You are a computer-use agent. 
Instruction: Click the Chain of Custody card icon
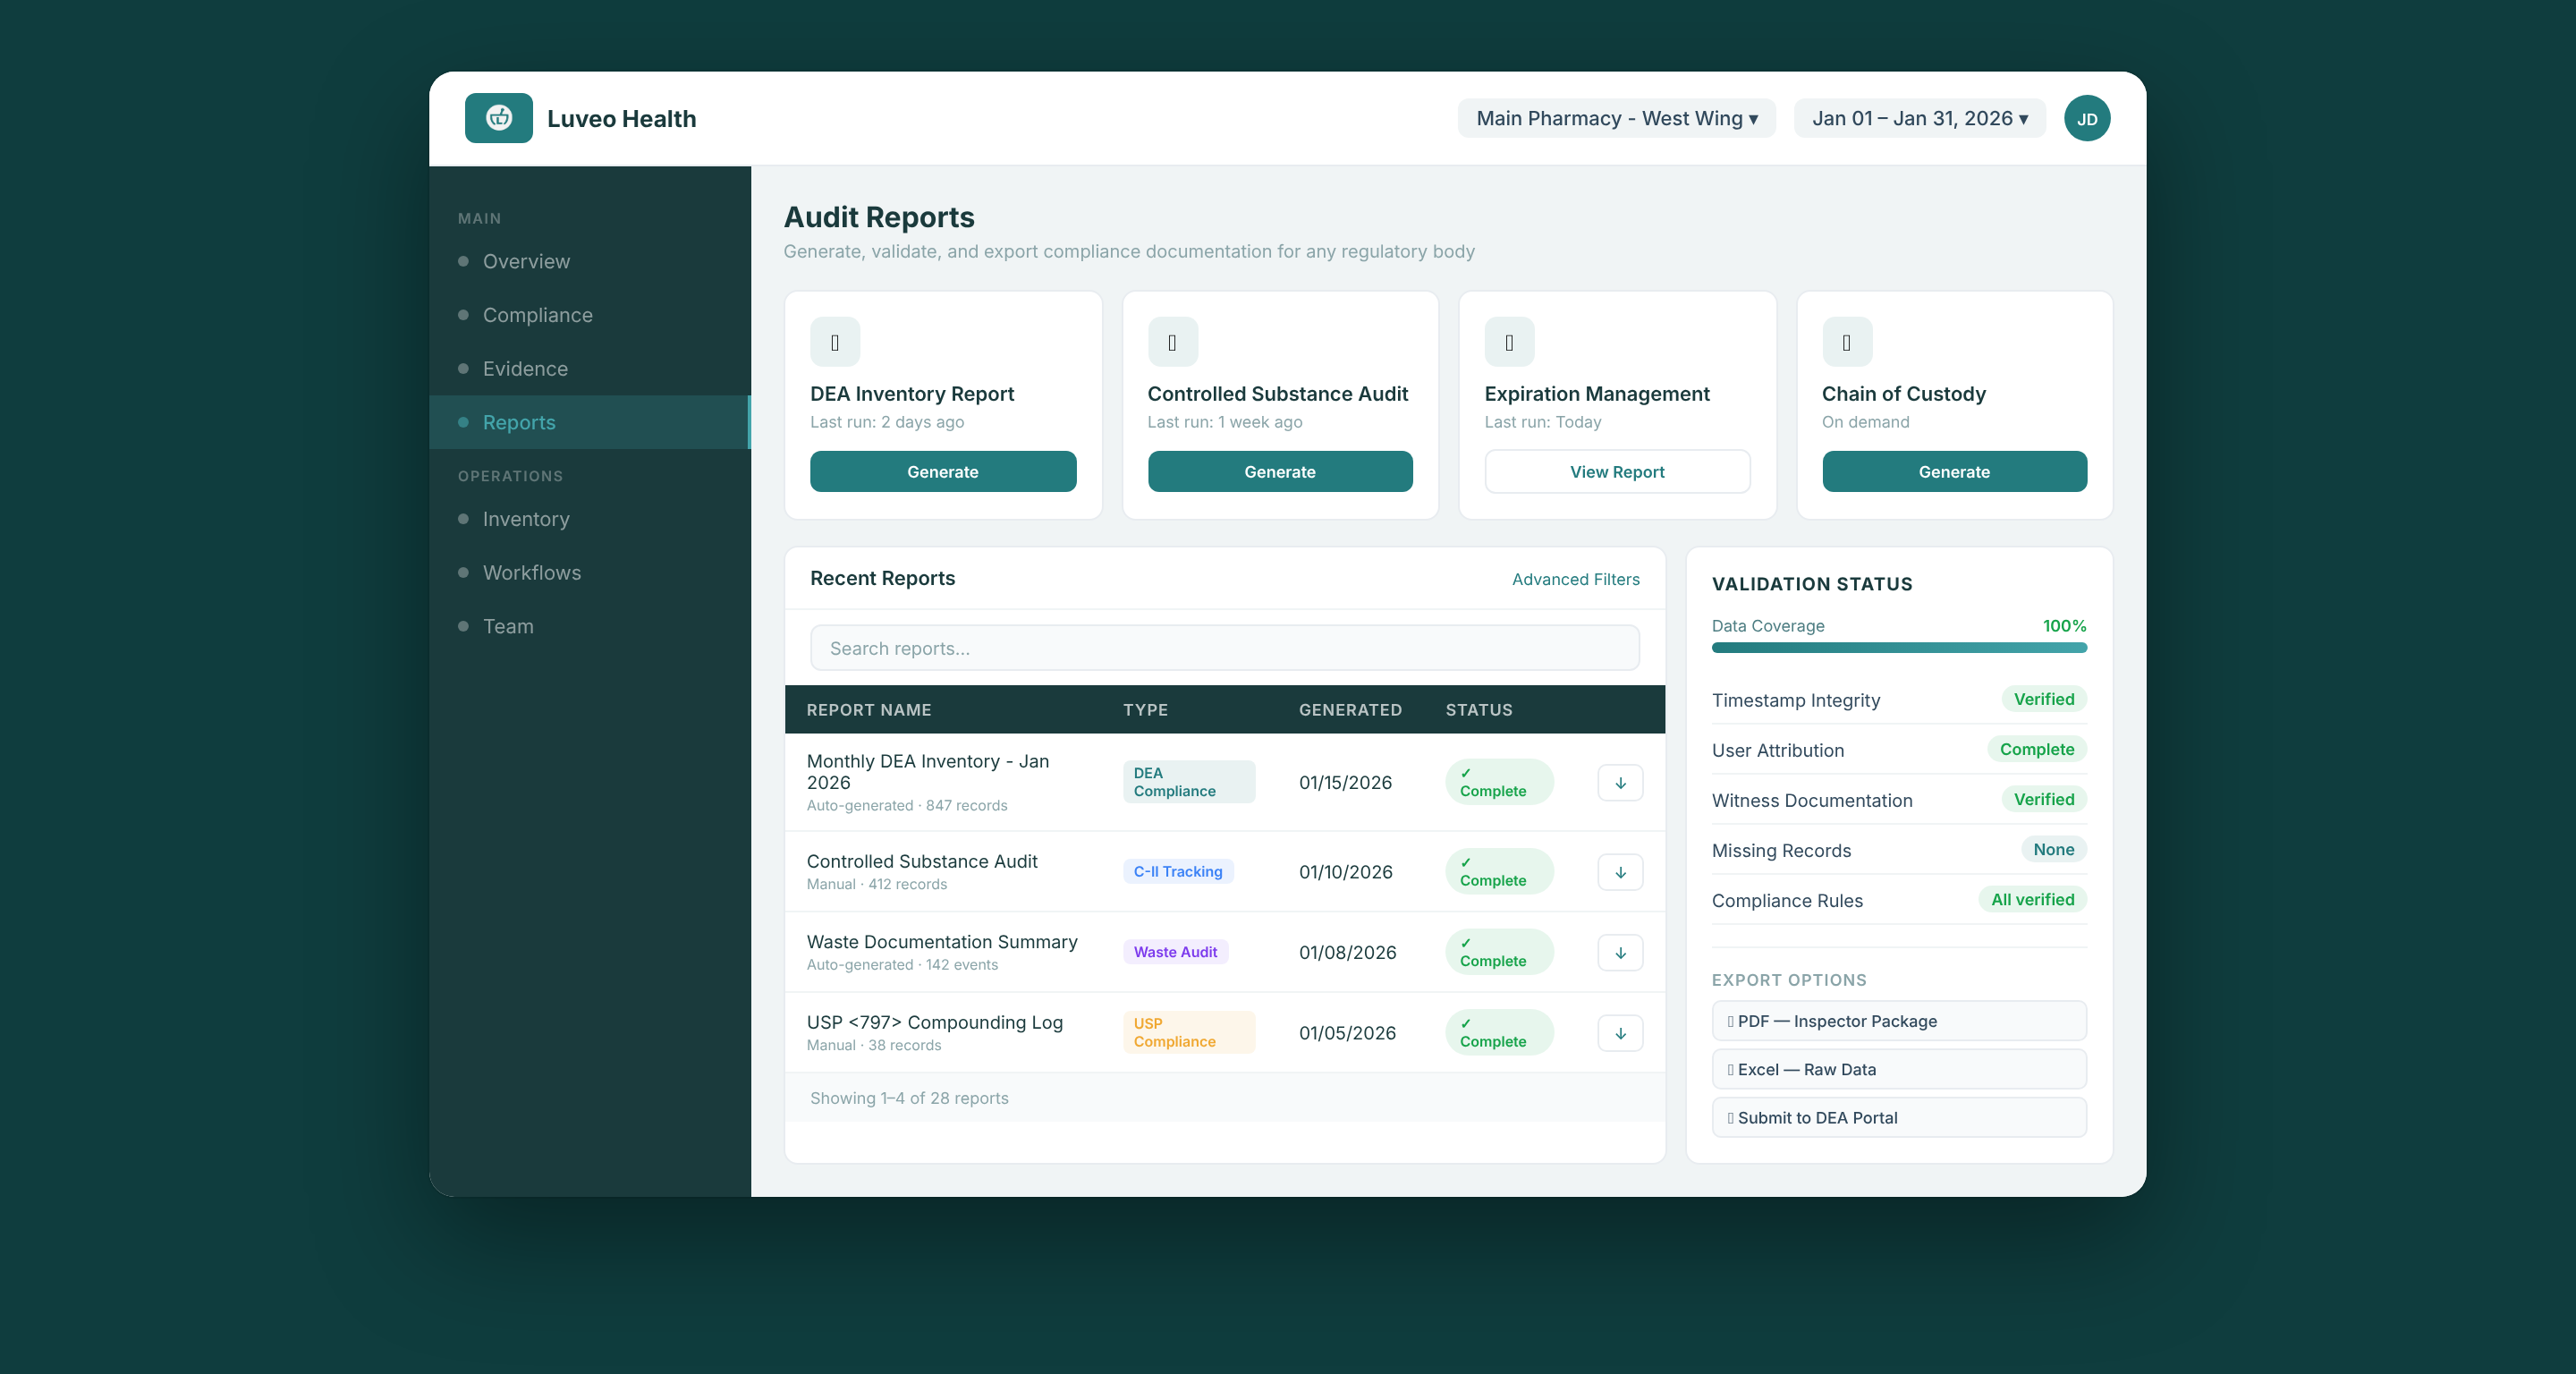pos(1846,343)
